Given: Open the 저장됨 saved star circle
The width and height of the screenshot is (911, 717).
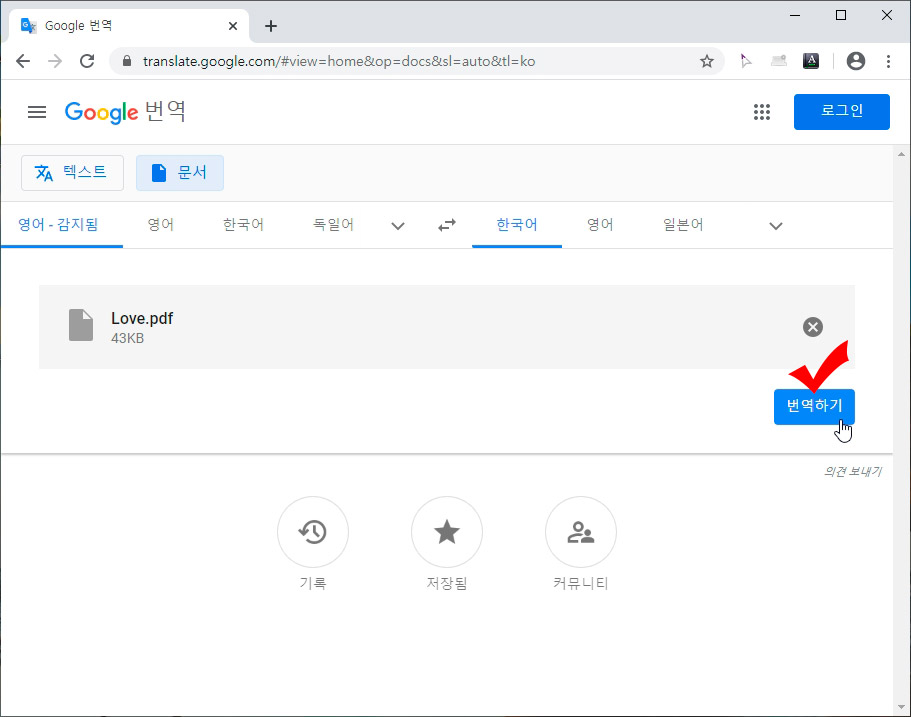Looking at the screenshot, I should pyautogui.click(x=447, y=532).
